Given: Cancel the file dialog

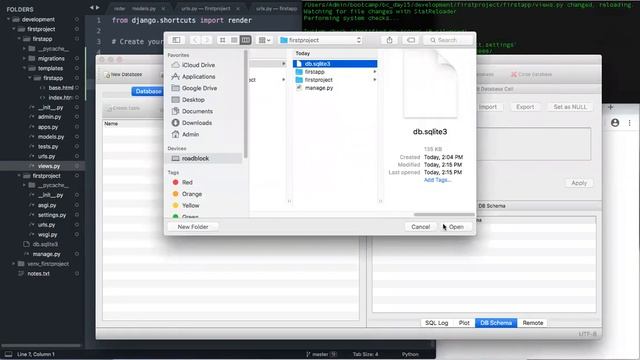Looking at the screenshot, I should point(420,227).
